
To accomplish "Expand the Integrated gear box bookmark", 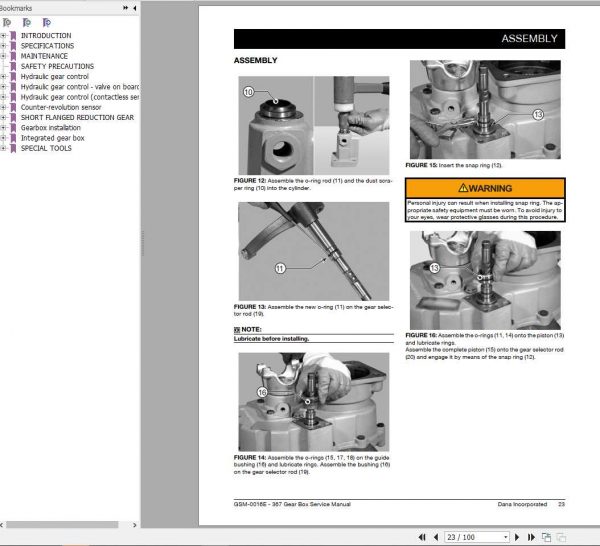I will click(3, 138).
